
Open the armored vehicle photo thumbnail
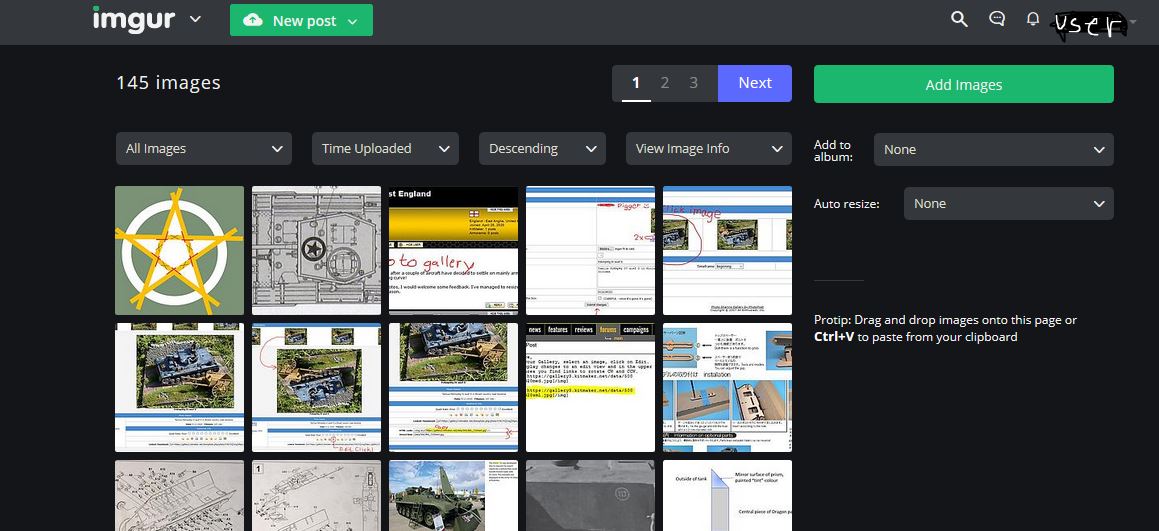pyautogui.click(x=453, y=495)
